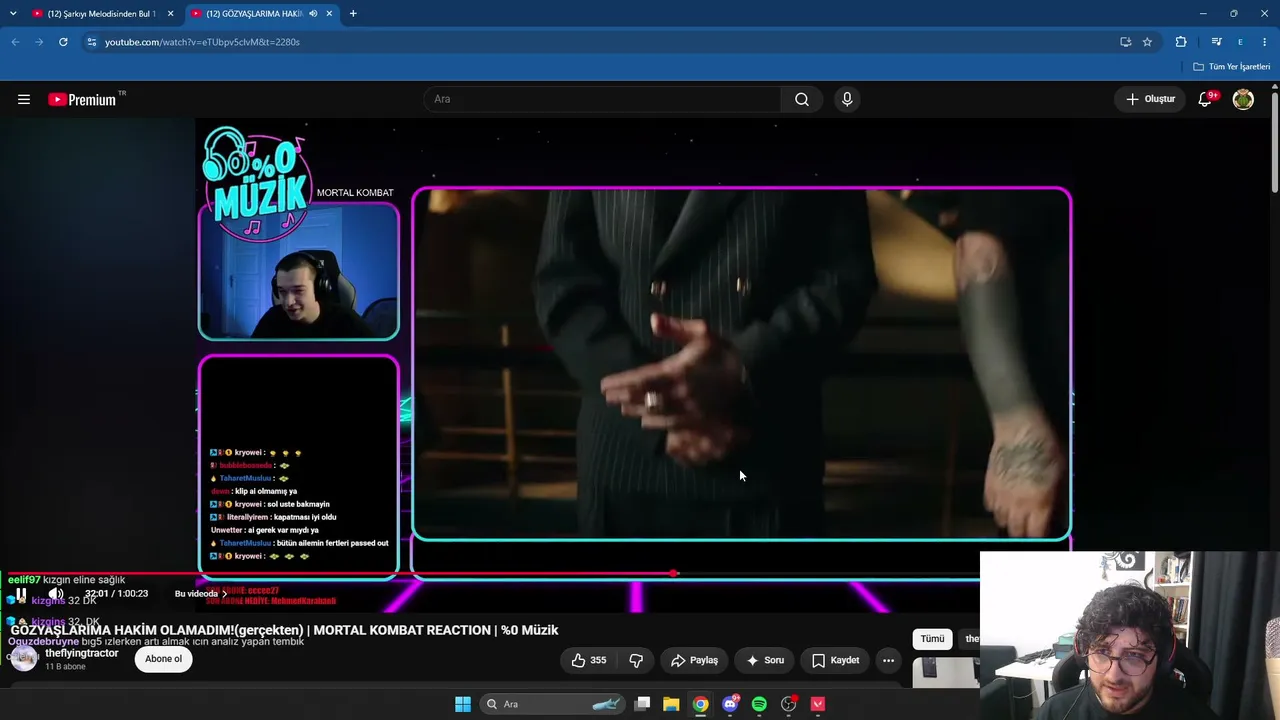The image size is (1280, 720).
Task: Bookmark this page with the star
Action: (1147, 42)
